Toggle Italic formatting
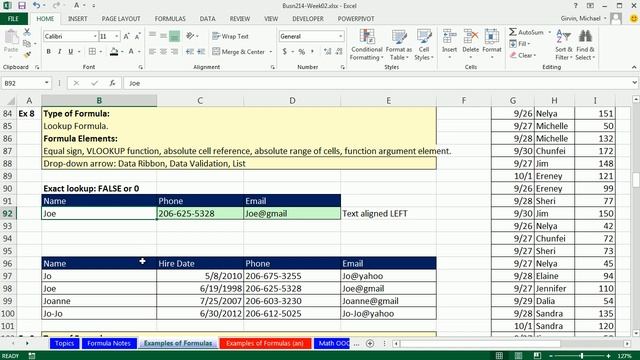 click(x=60, y=51)
